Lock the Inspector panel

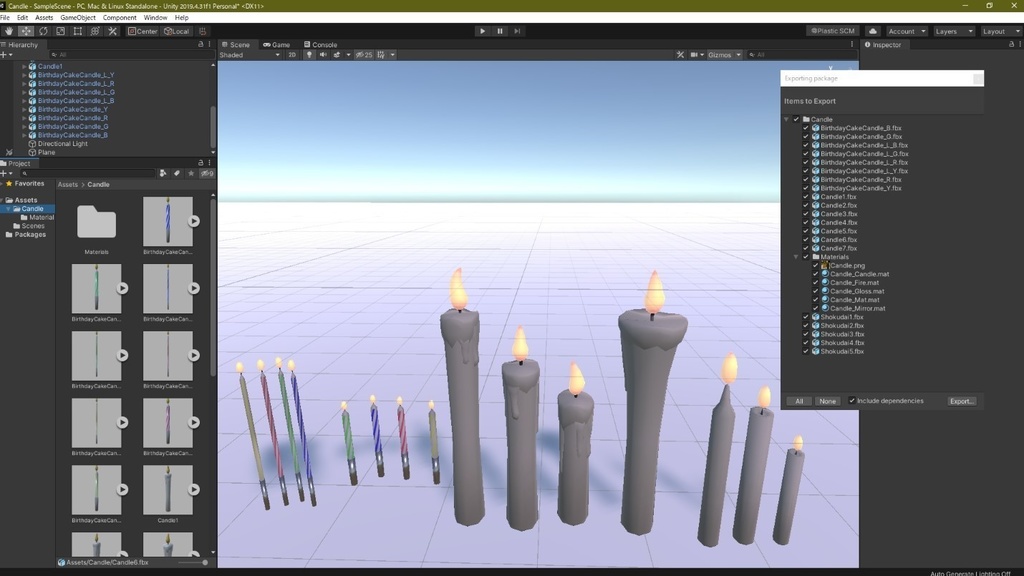click(x=1012, y=44)
